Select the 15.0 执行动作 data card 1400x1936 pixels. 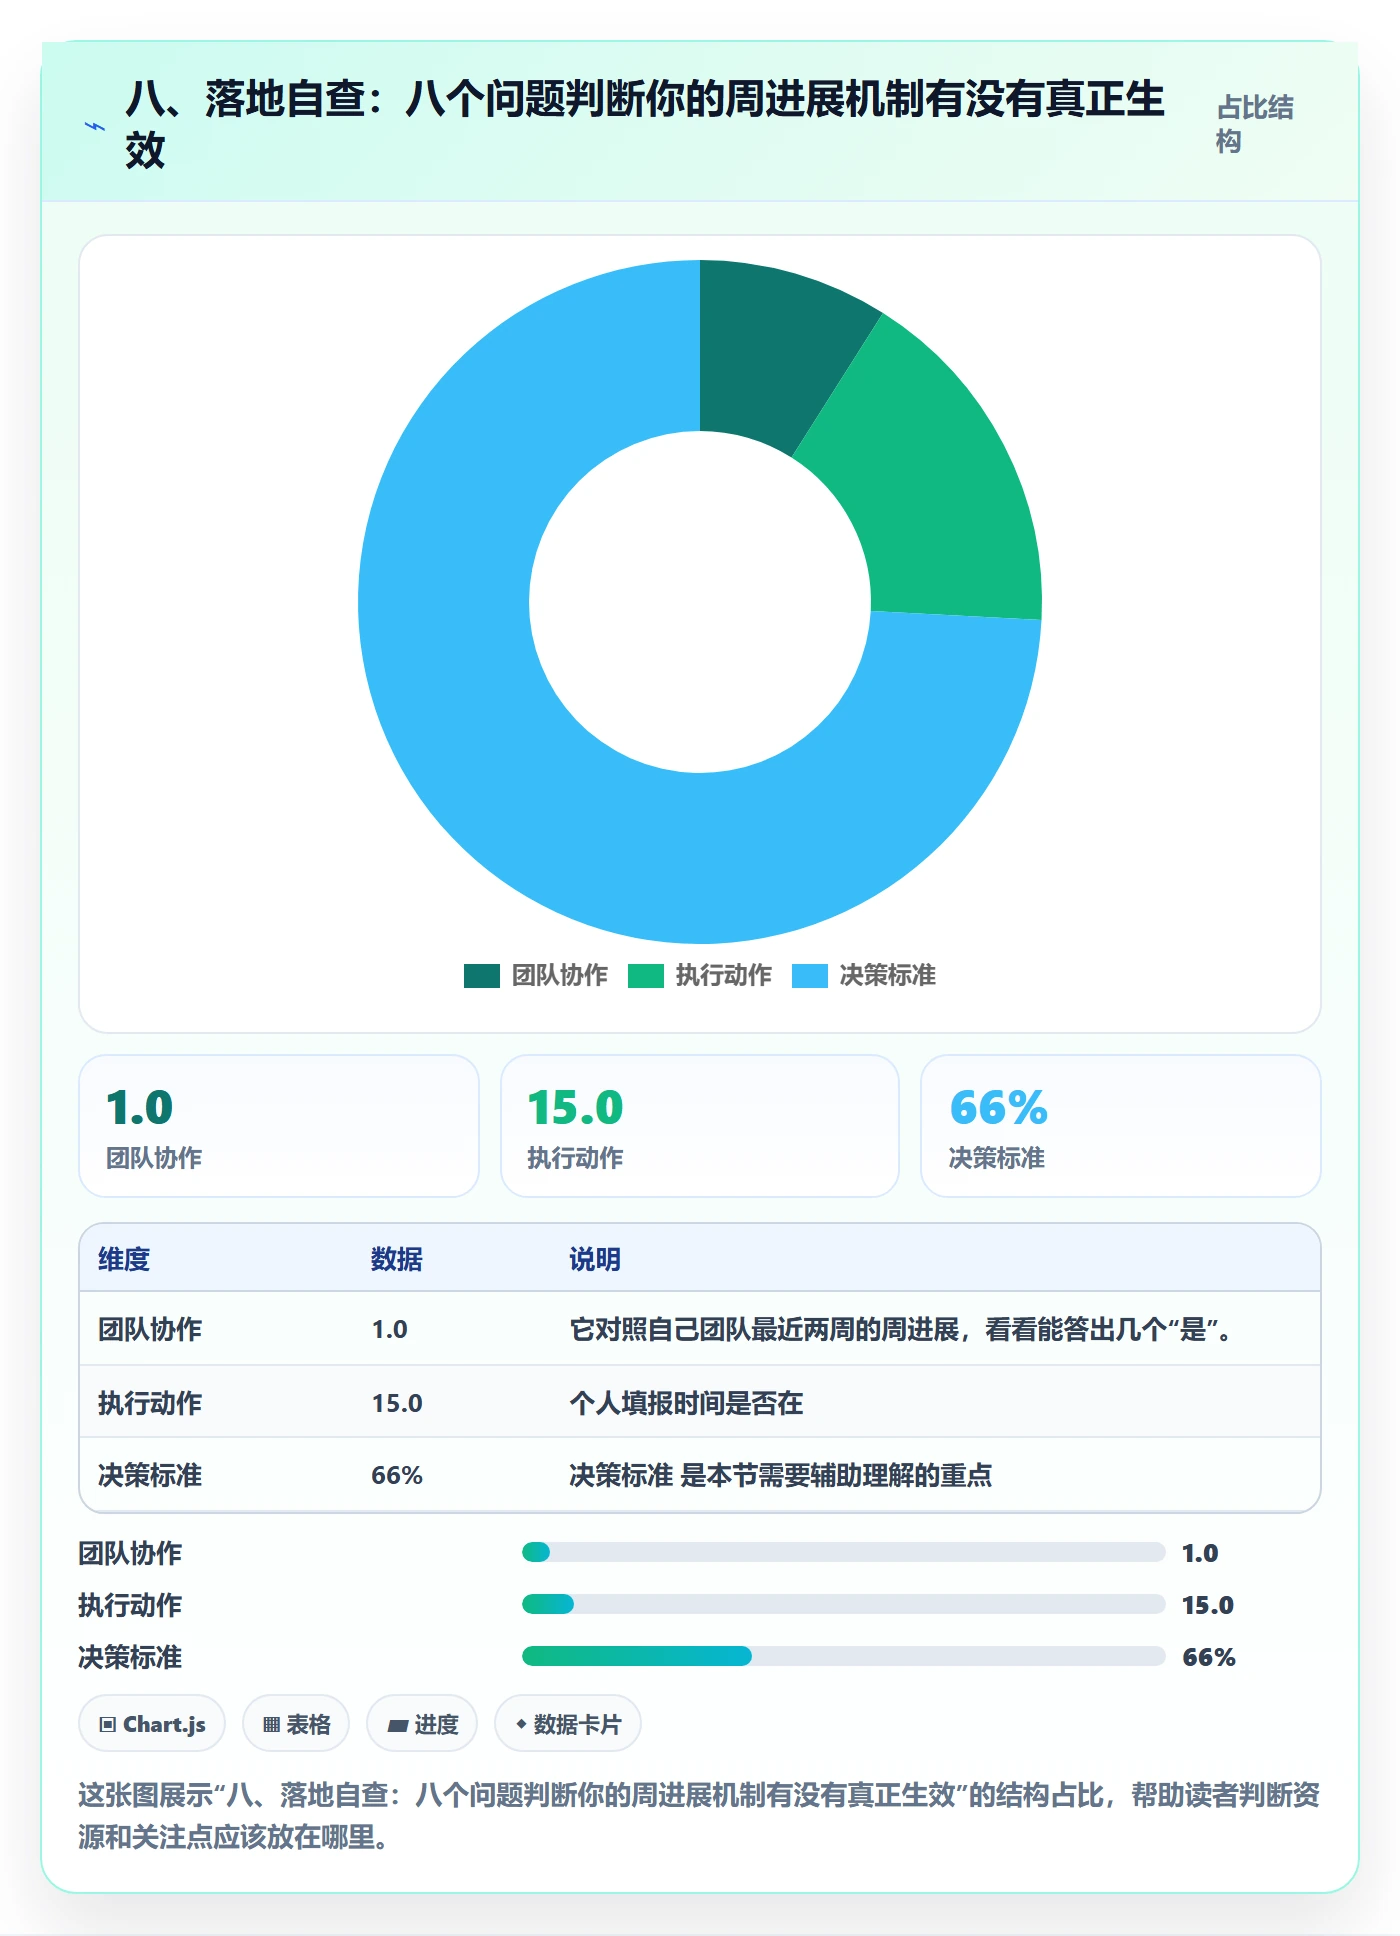(x=700, y=1126)
